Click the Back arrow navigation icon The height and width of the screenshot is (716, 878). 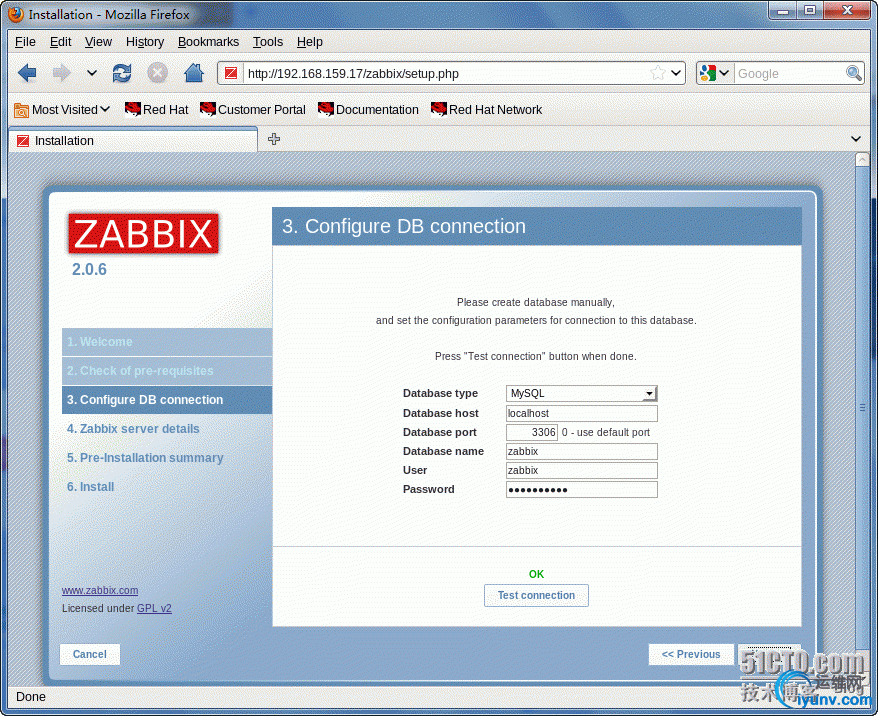click(x=27, y=73)
